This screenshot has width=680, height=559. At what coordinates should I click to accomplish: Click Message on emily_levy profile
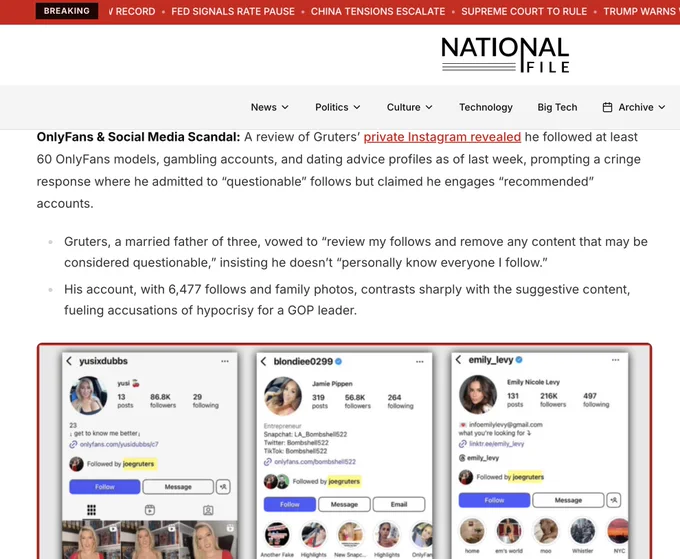click(x=568, y=500)
